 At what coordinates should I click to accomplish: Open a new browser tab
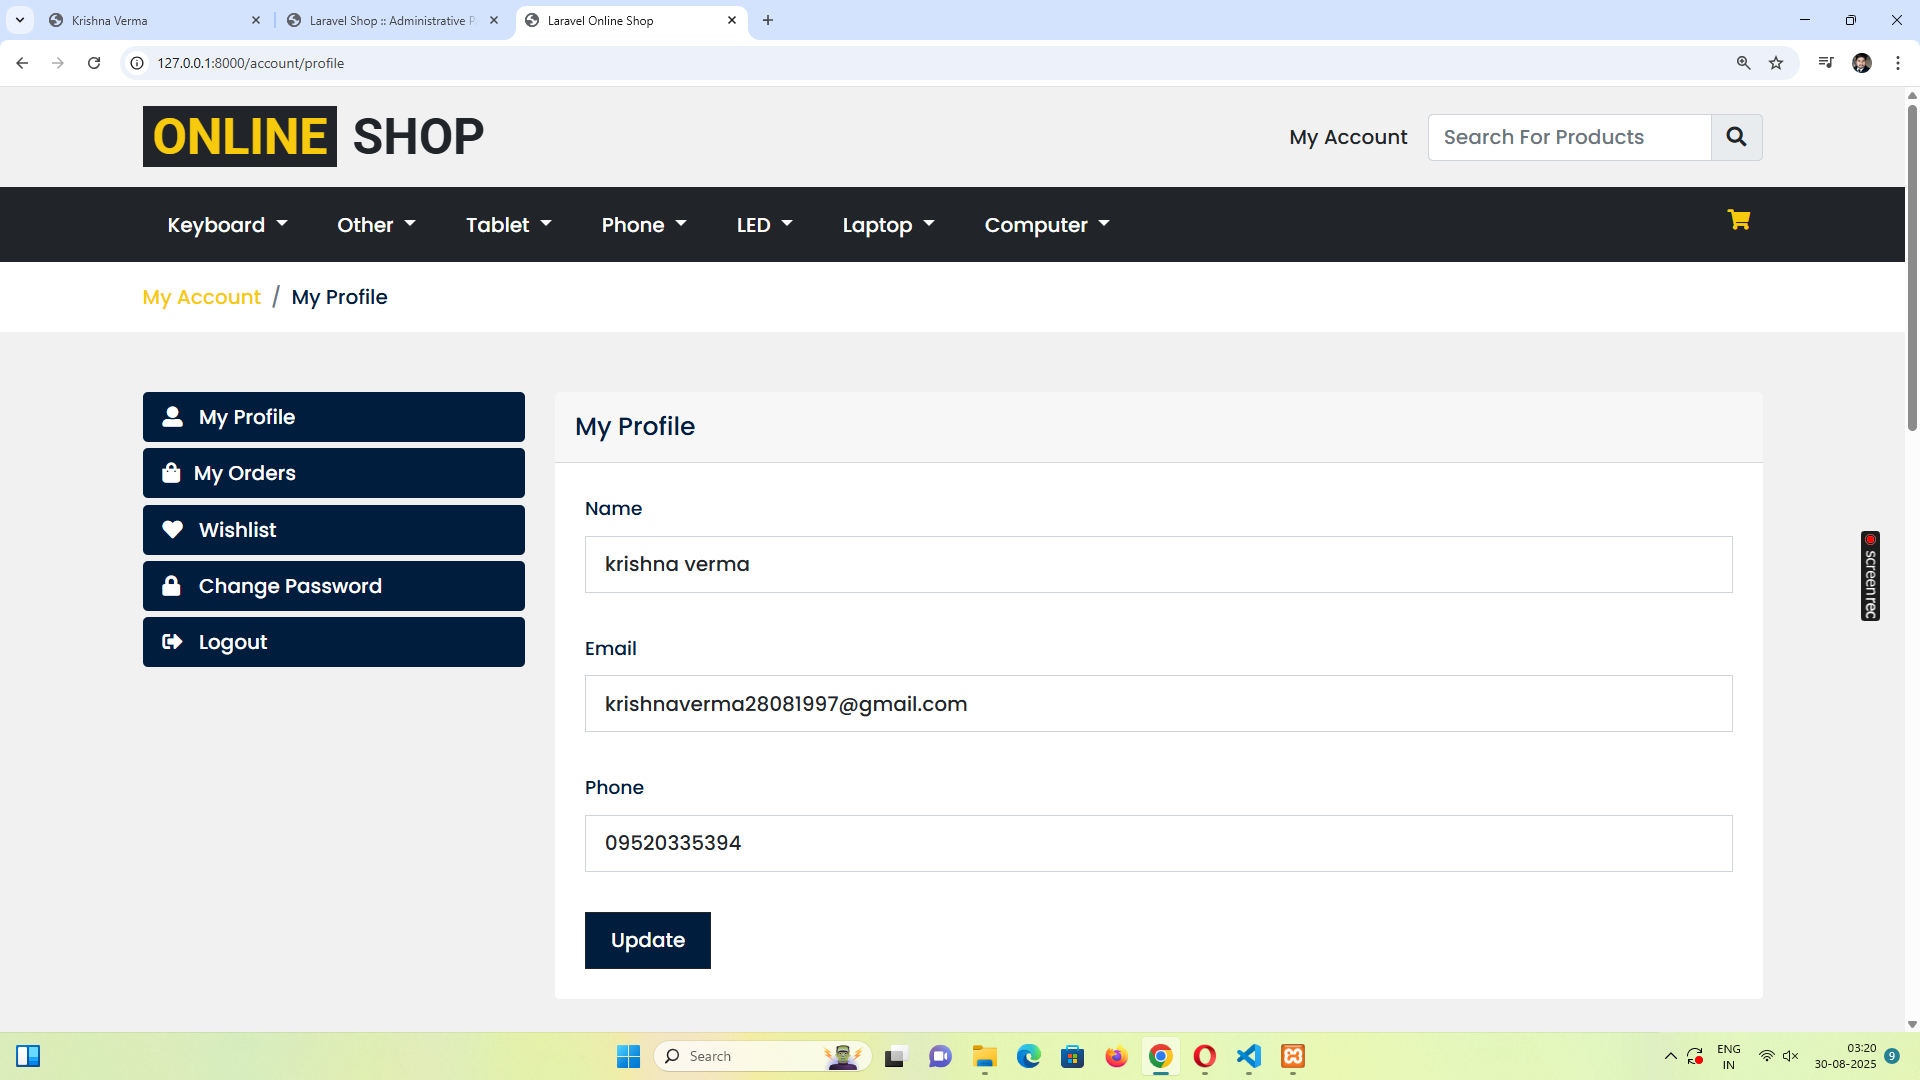pos(768,20)
